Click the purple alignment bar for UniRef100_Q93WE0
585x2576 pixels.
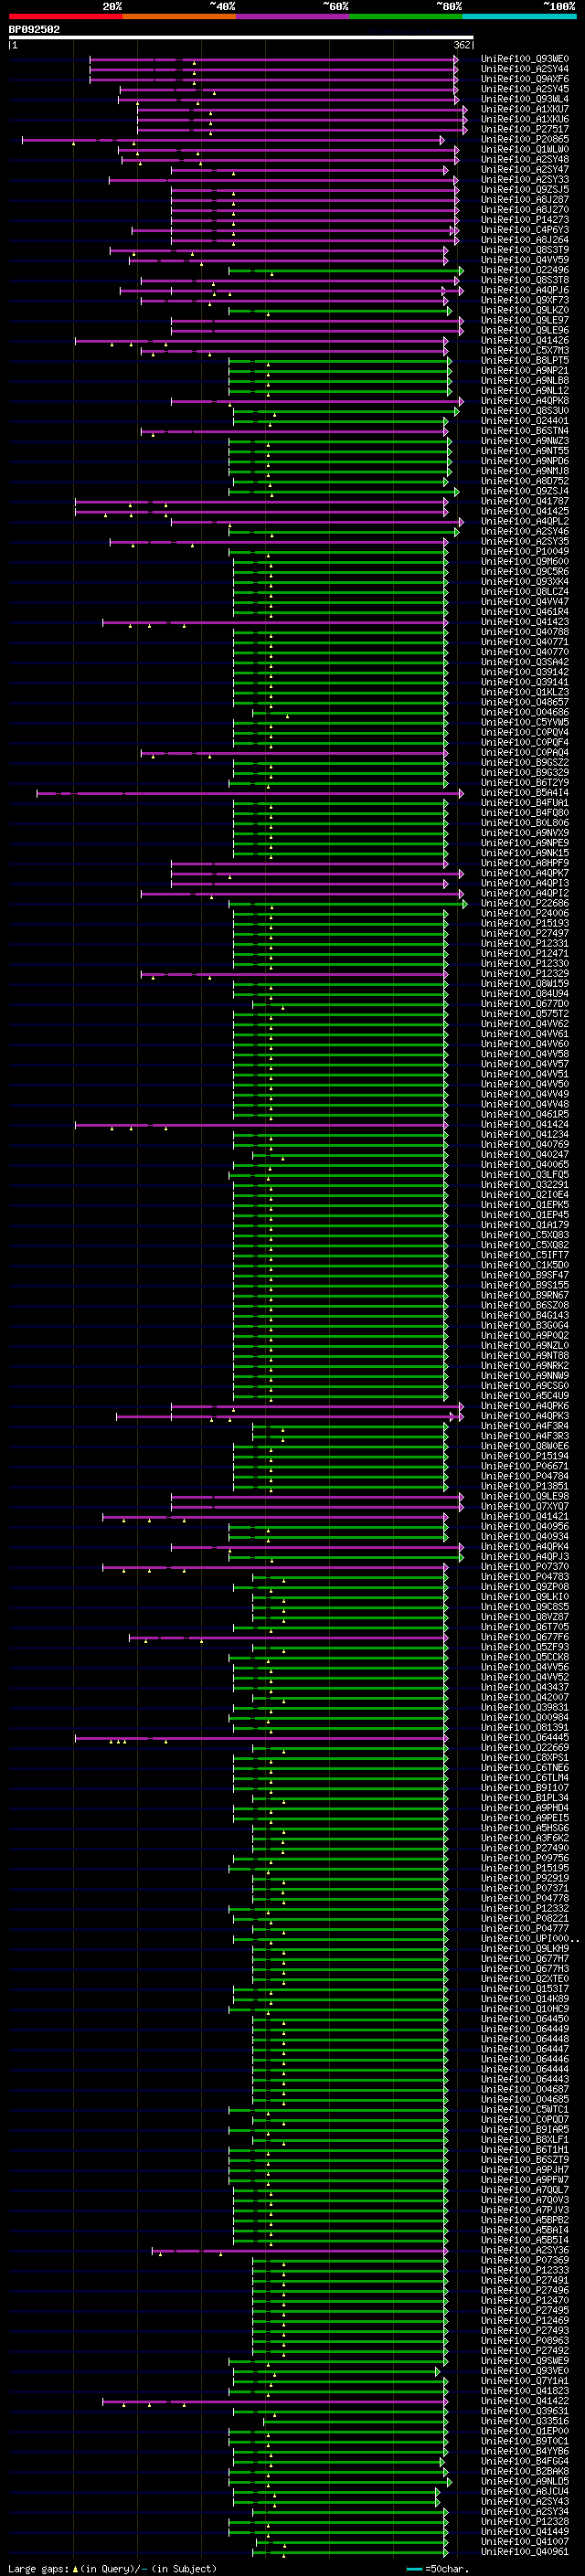pos(273,59)
